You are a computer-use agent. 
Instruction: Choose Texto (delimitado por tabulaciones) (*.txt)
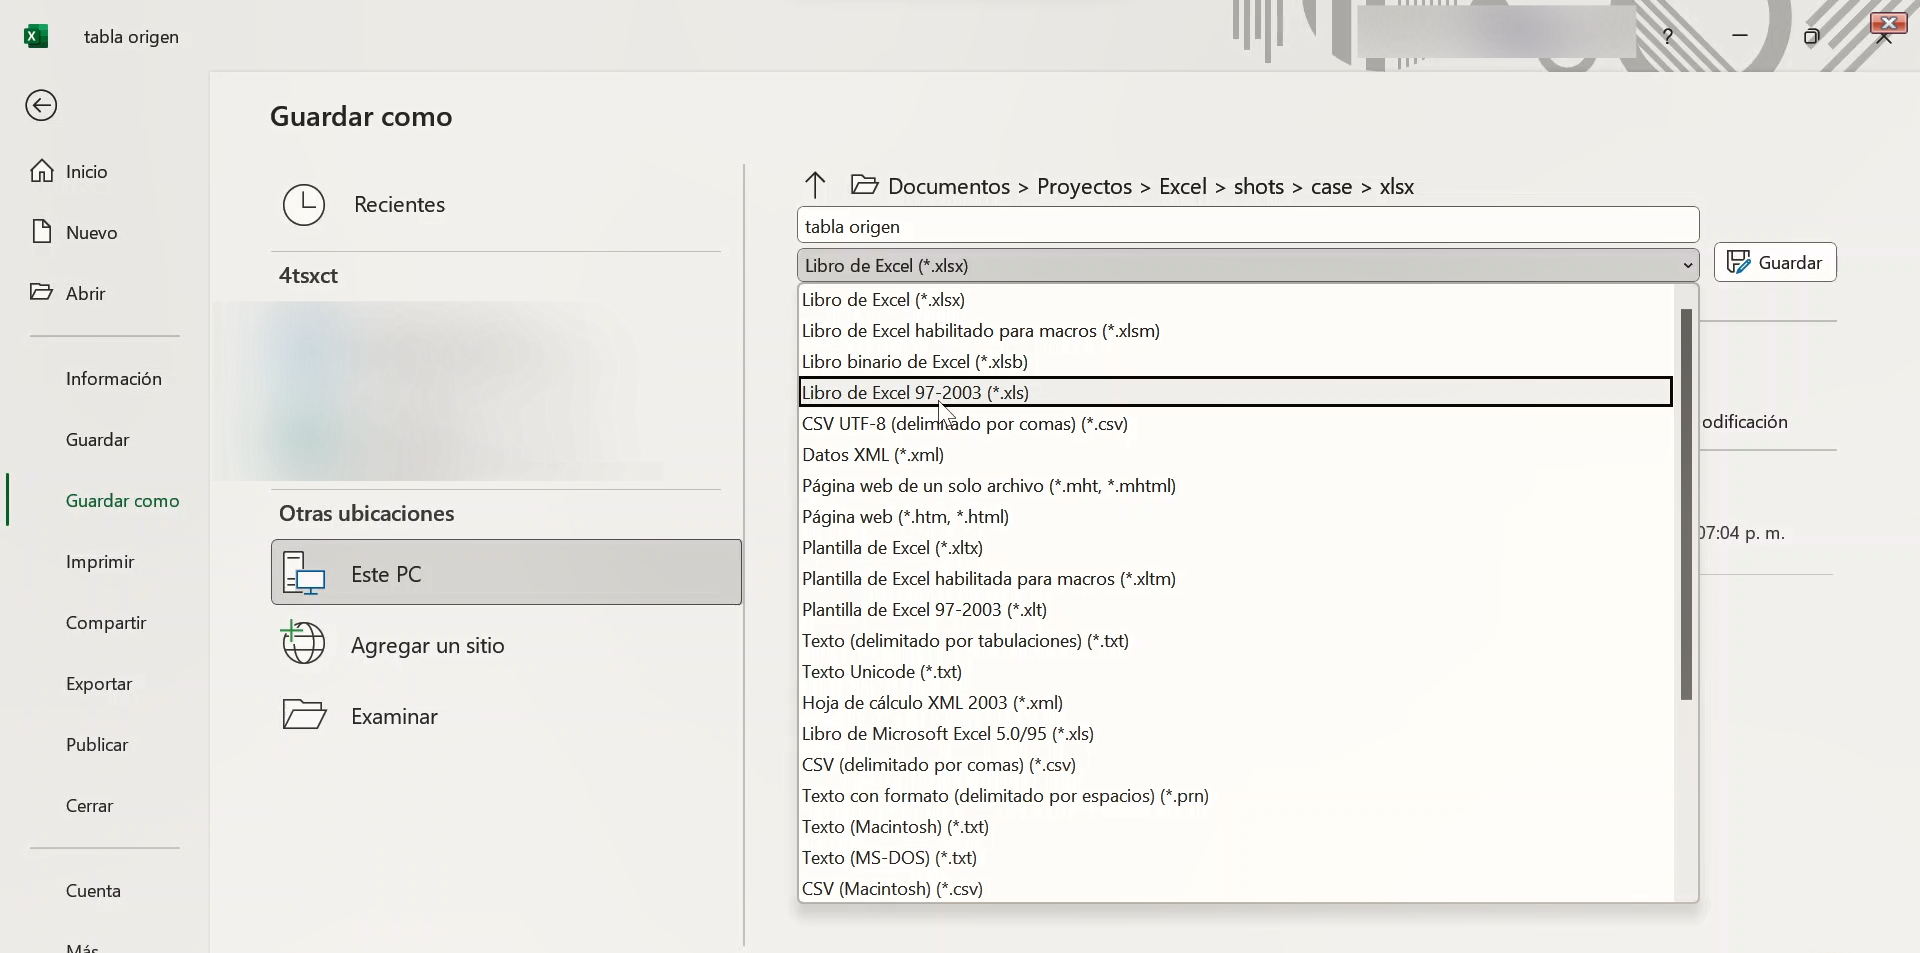click(1236, 640)
